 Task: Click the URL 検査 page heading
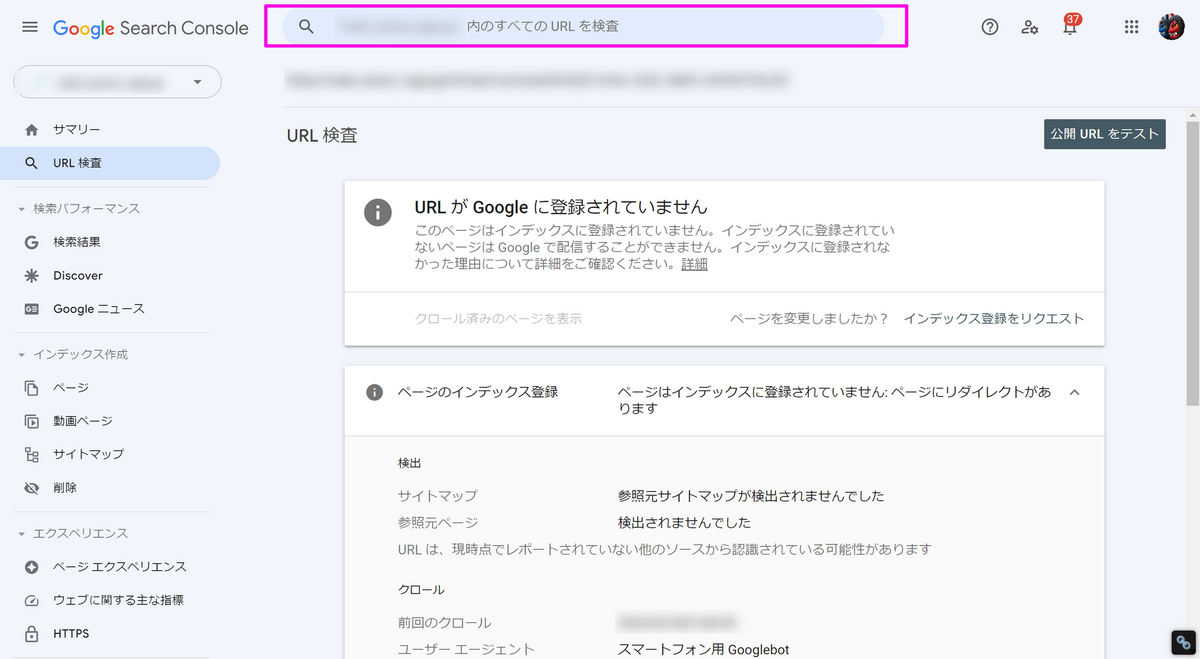[322, 135]
